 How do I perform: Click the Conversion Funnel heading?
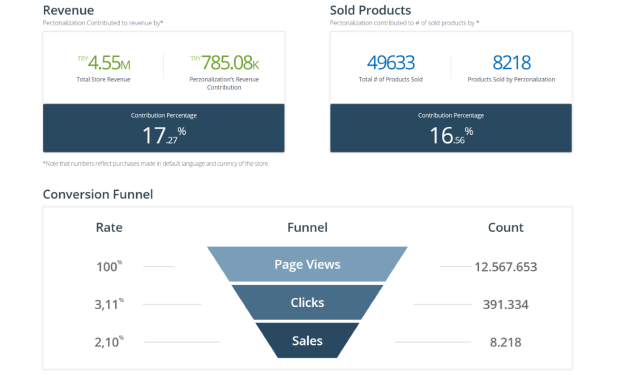pyautogui.click(x=98, y=194)
